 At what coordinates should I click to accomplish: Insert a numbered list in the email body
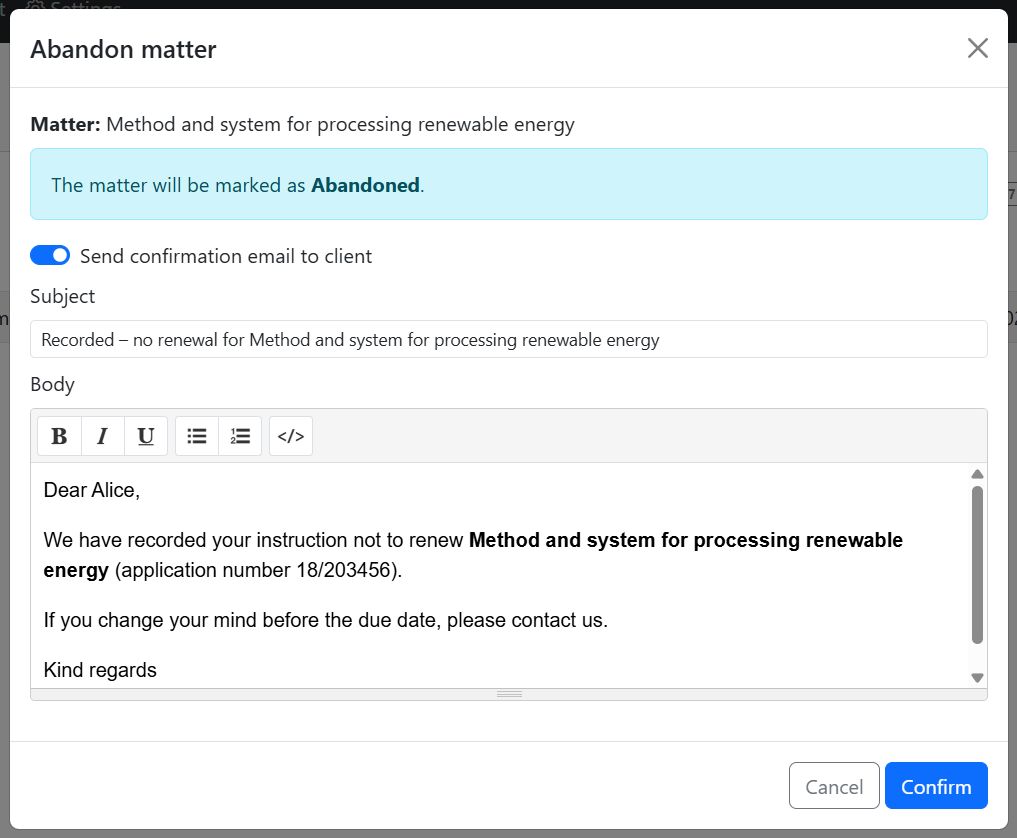[240, 436]
